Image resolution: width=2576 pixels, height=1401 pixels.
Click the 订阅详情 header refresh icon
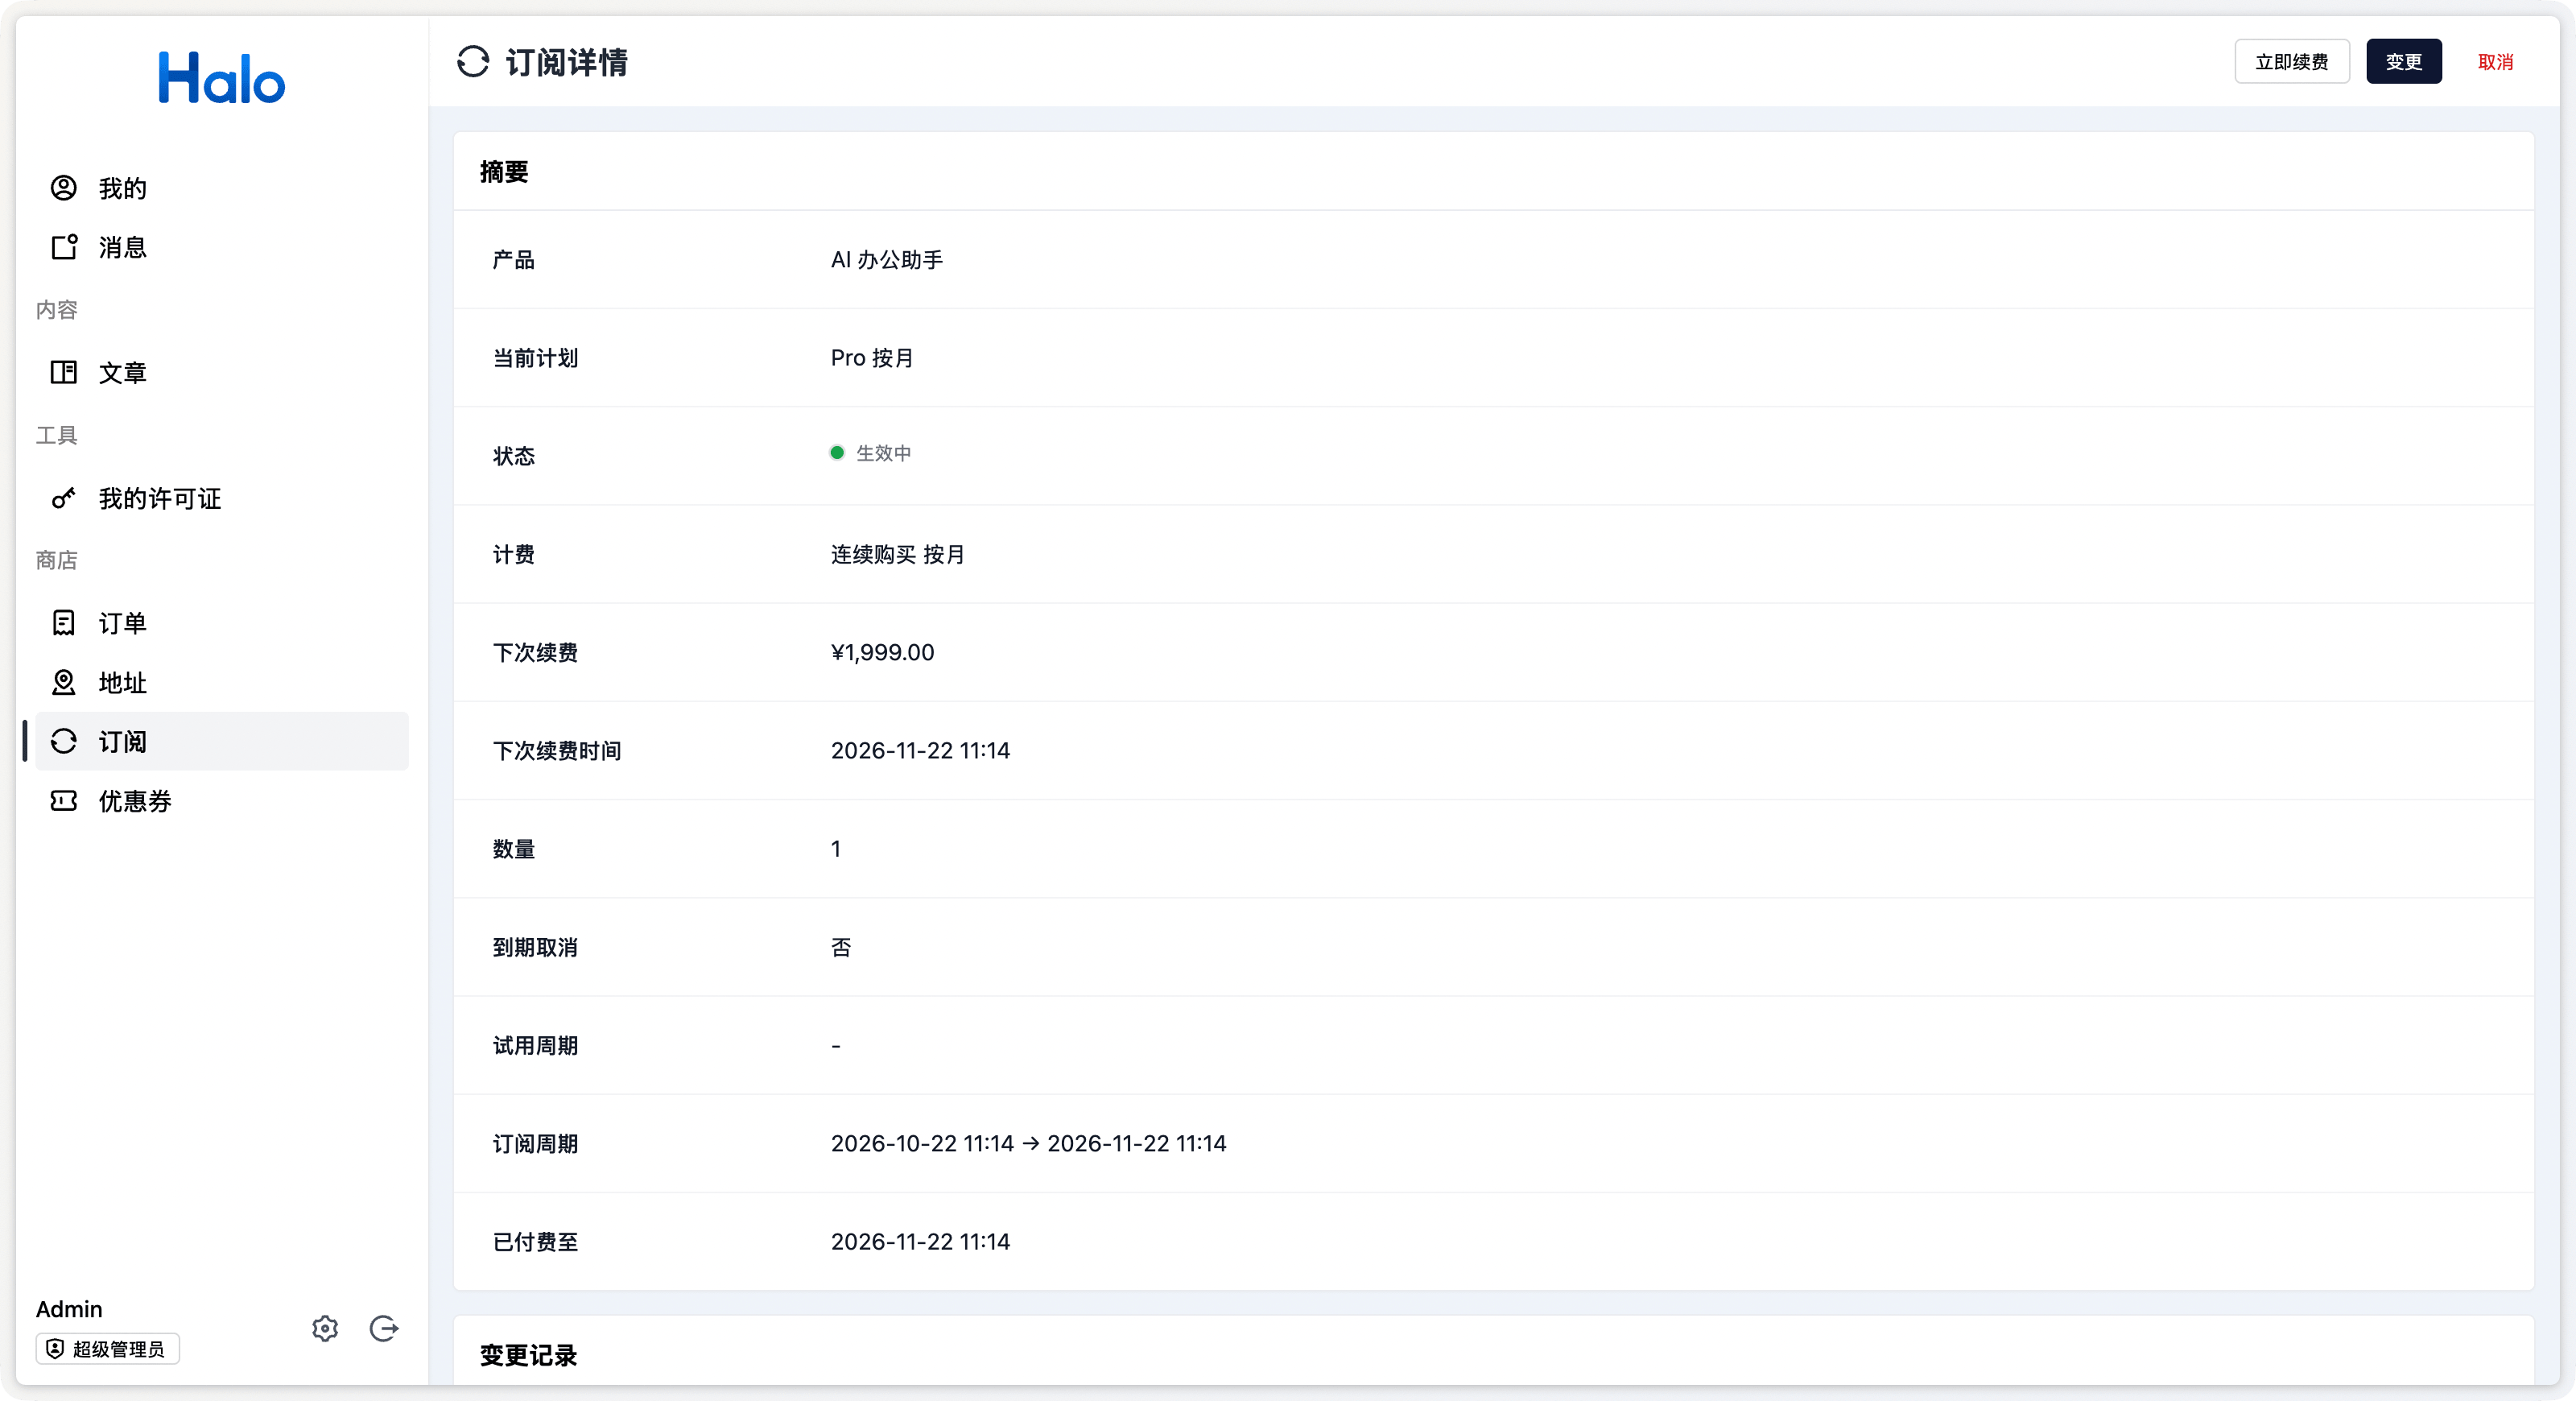(x=473, y=62)
